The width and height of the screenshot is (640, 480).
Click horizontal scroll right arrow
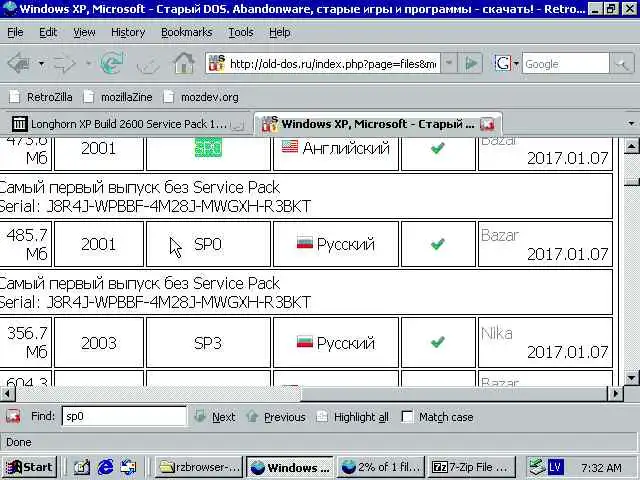pyautogui.click(x=616, y=394)
